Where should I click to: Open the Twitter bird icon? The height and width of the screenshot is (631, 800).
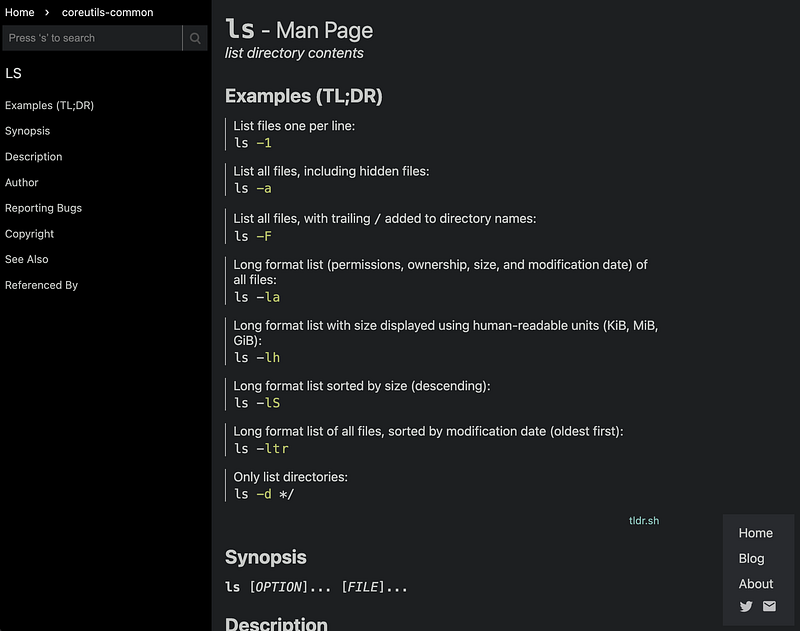tap(746, 606)
